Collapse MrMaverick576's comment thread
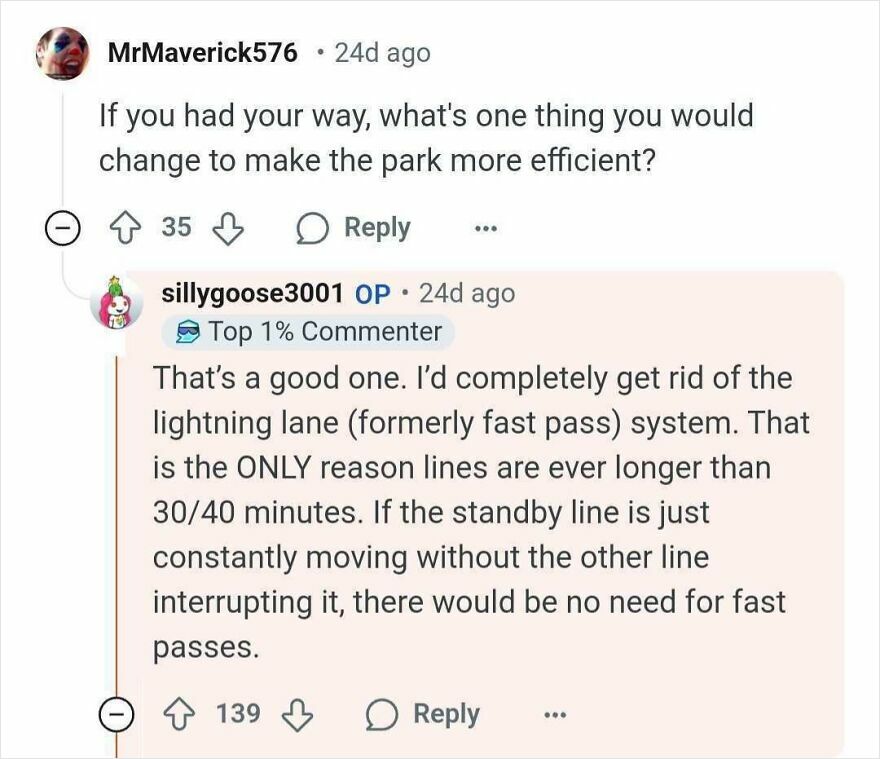The height and width of the screenshot is (759, 880). (62, 227)
